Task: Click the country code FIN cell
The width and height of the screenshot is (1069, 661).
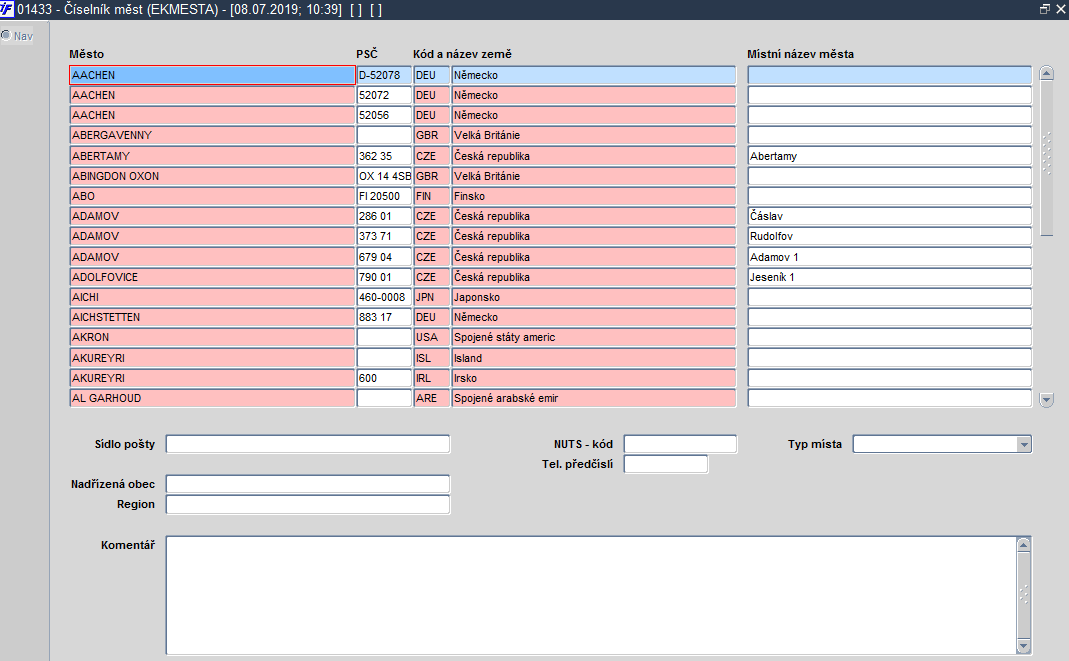Action: click(432, 196)
